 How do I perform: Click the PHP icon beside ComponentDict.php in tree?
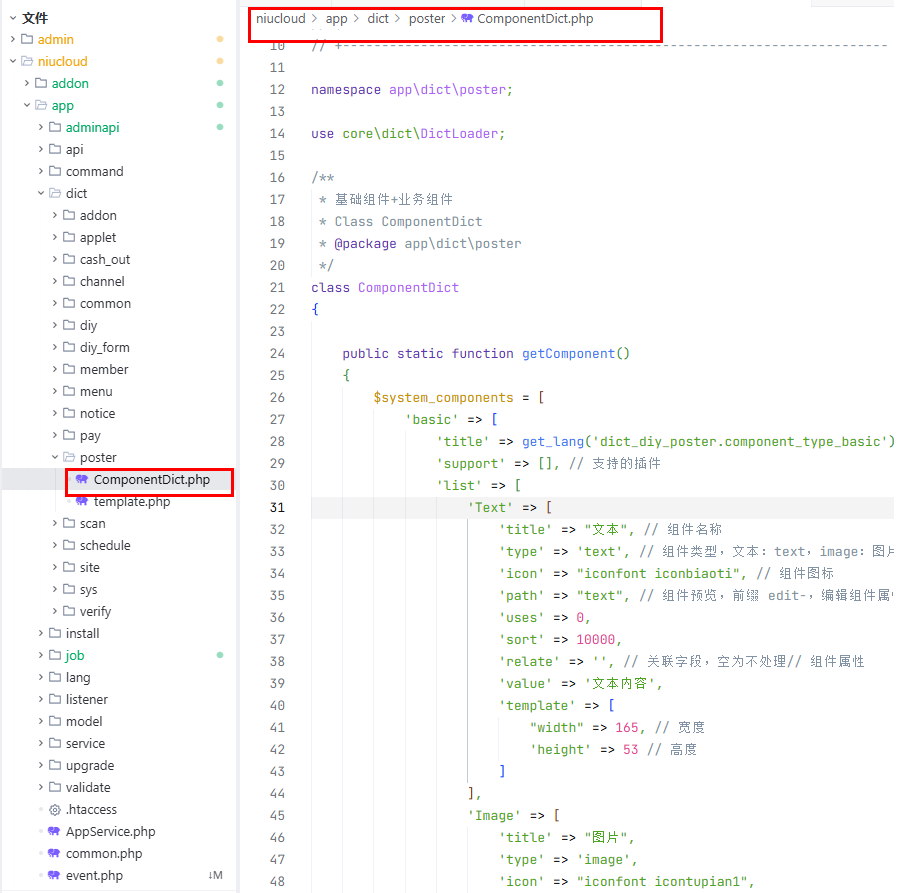[x=82, y=480]
